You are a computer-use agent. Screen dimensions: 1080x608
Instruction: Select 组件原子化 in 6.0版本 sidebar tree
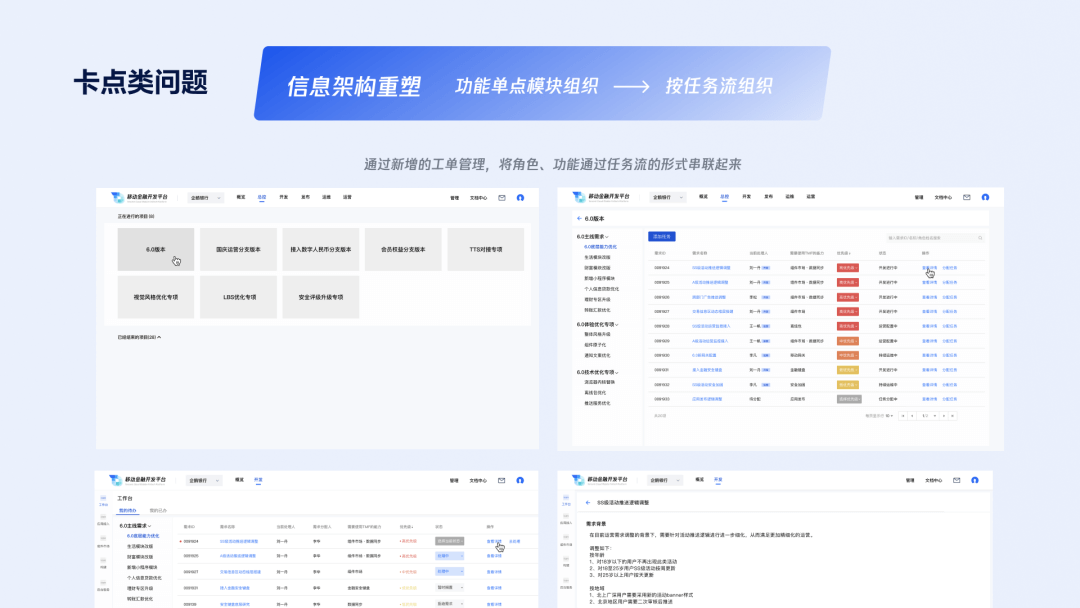coord(594,345)
